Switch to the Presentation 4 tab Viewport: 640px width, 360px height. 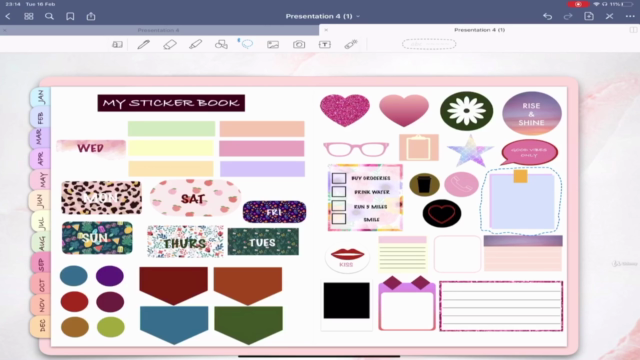pyautogui.click(x=159, y=30)
